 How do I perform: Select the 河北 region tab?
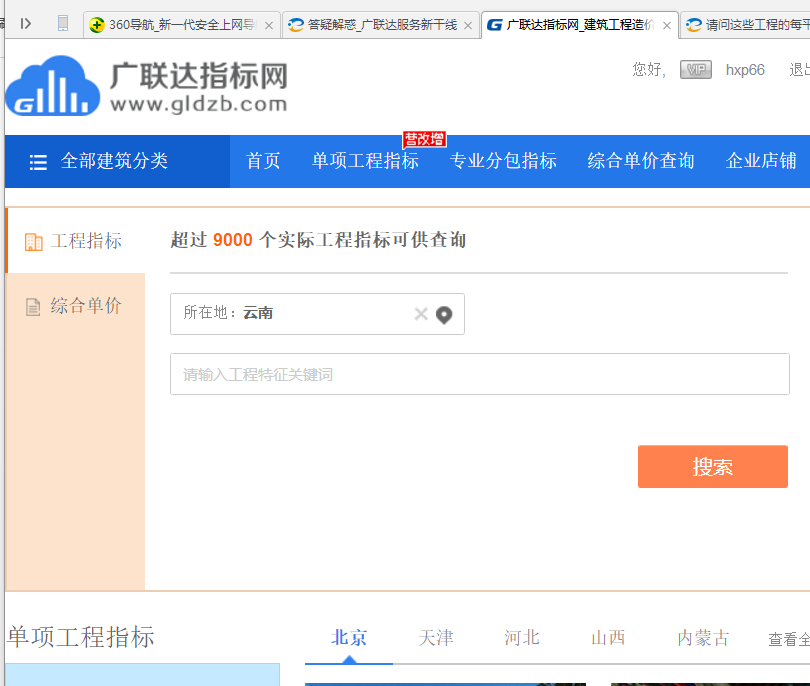pos(522,638)
